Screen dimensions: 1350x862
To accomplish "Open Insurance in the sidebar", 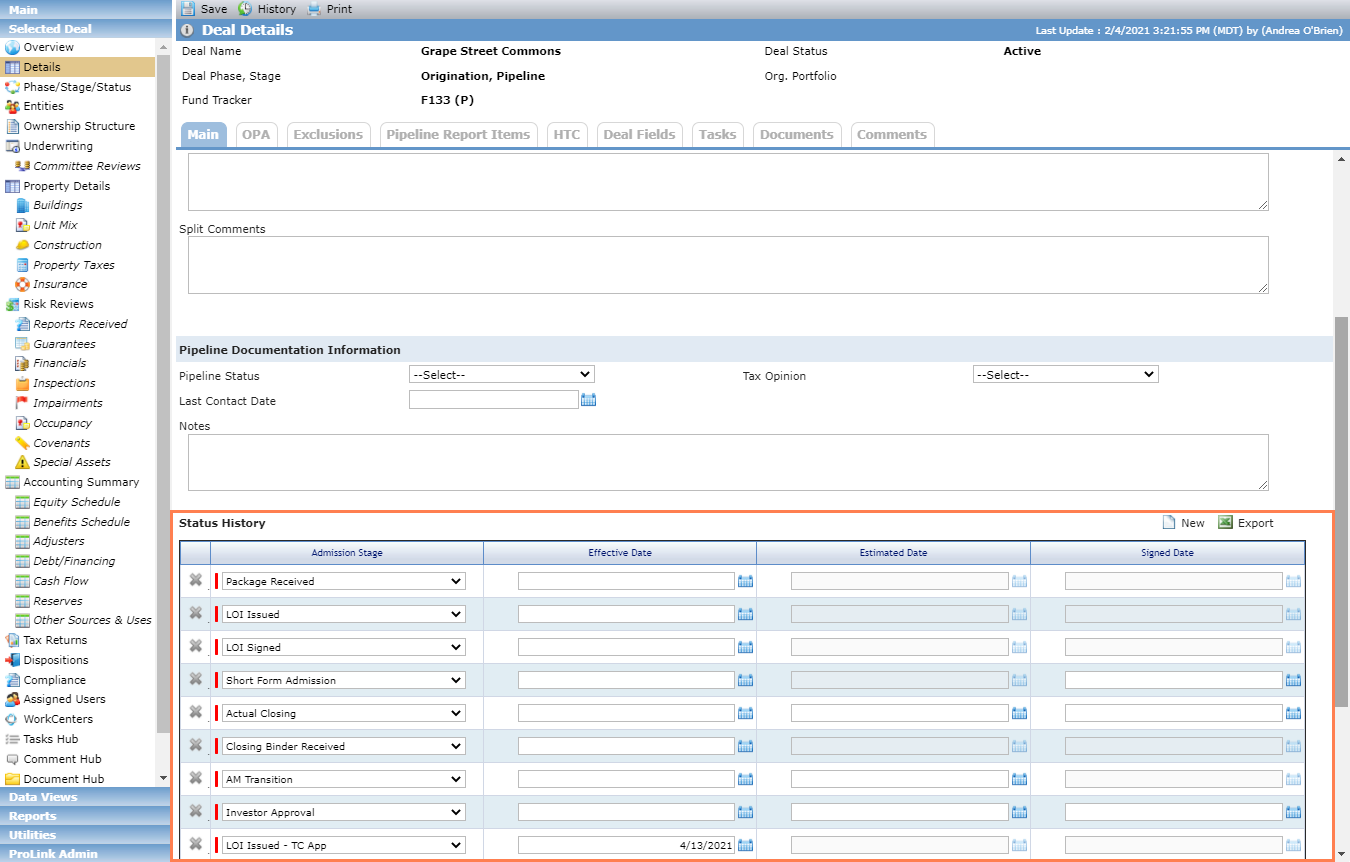I will click(60, 284).
